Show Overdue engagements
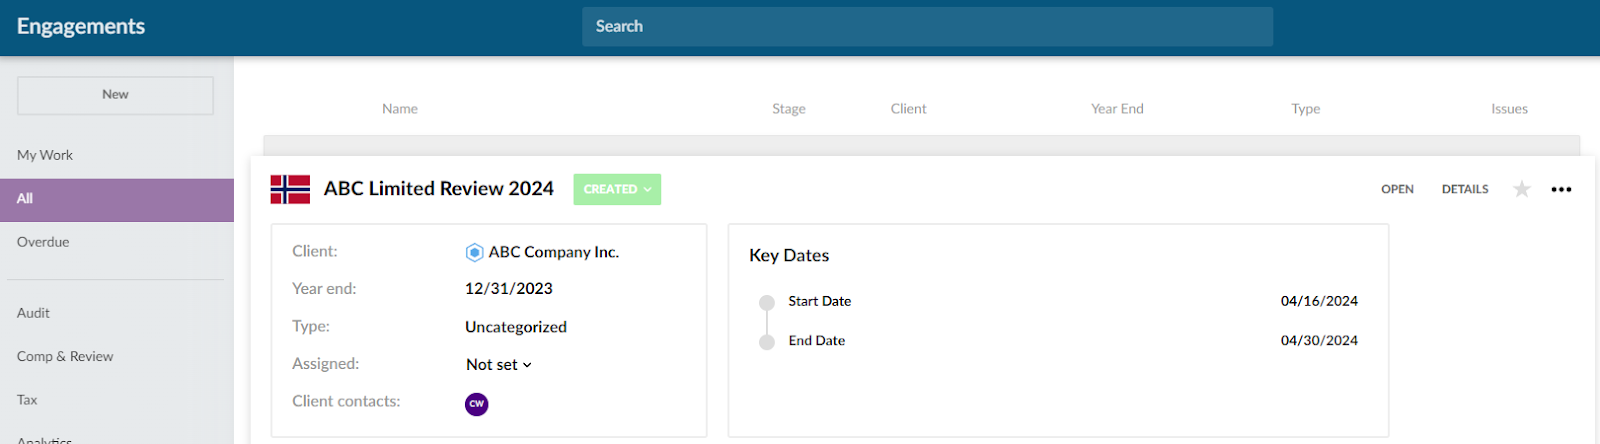The image size is (1600, 444). click(x=43, y=242)
